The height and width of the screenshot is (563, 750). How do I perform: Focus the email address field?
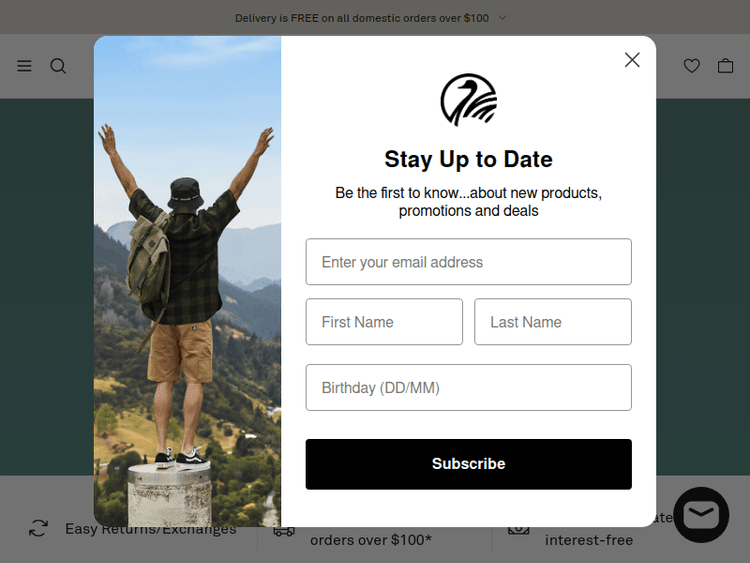(x=469, y=262)
